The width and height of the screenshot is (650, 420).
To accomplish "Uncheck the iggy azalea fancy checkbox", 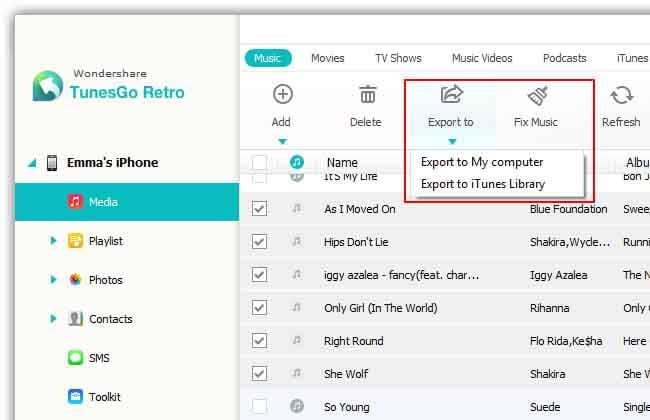I will click(x=259, y=274).
